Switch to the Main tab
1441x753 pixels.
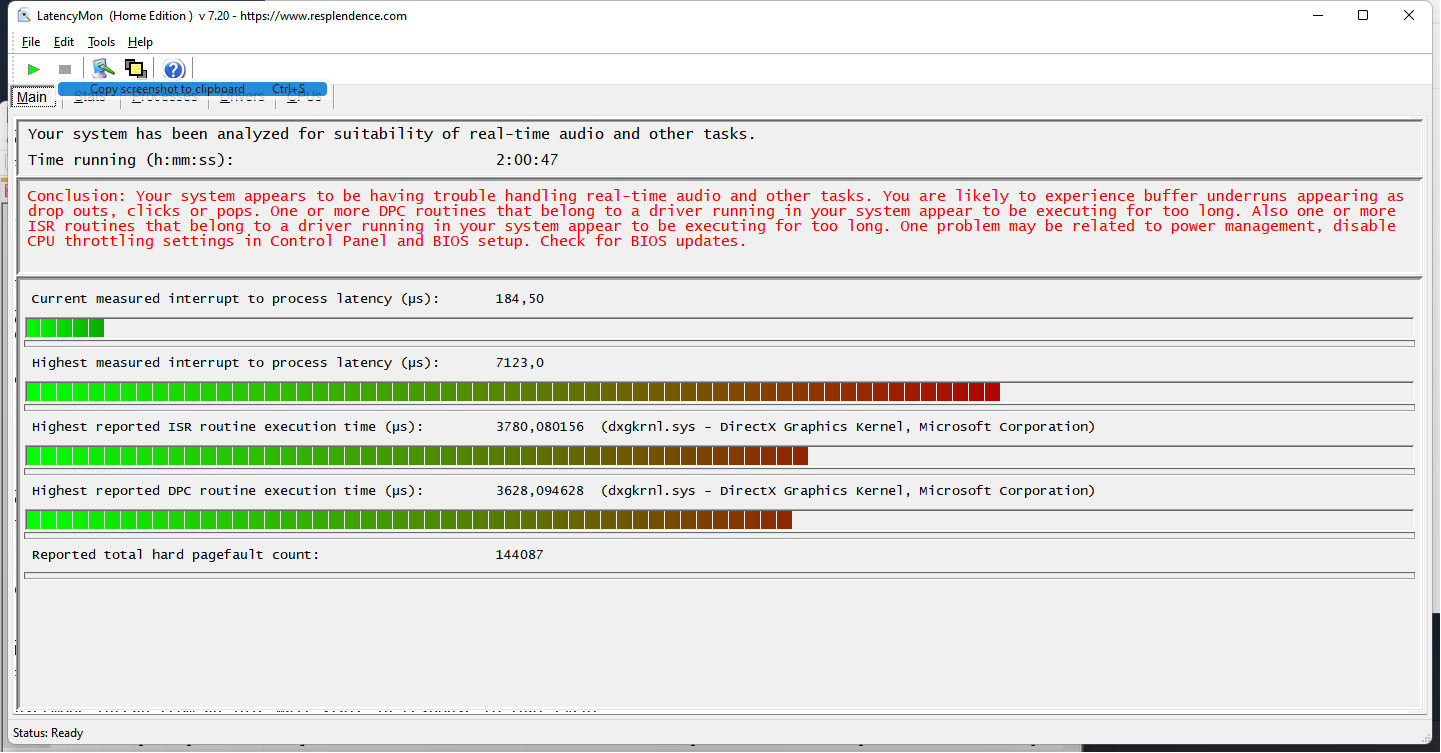(31, 97)
